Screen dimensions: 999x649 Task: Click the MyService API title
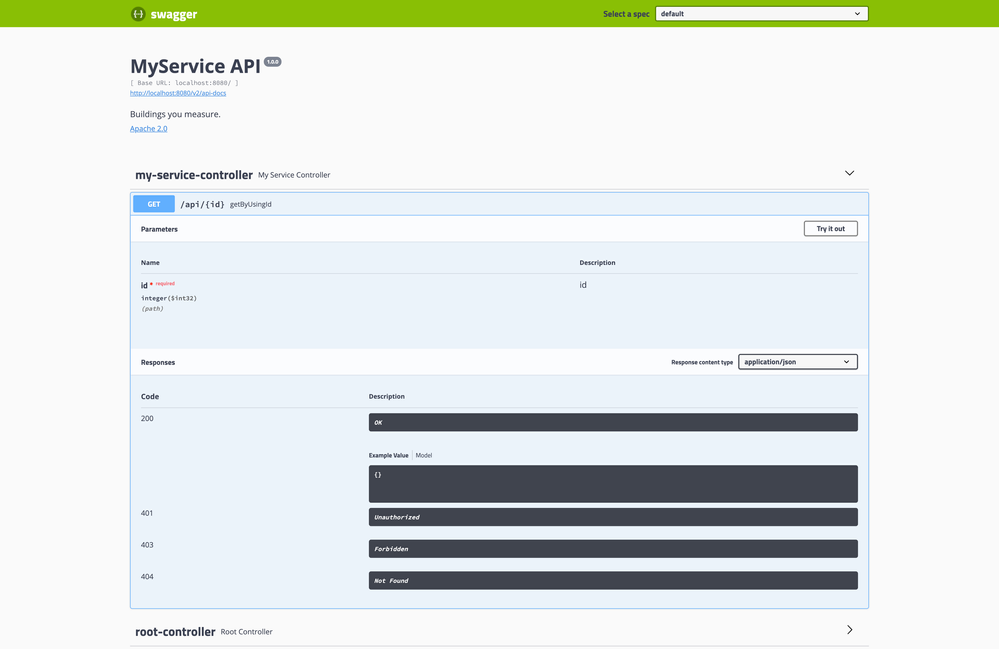(x=195, y=66)
